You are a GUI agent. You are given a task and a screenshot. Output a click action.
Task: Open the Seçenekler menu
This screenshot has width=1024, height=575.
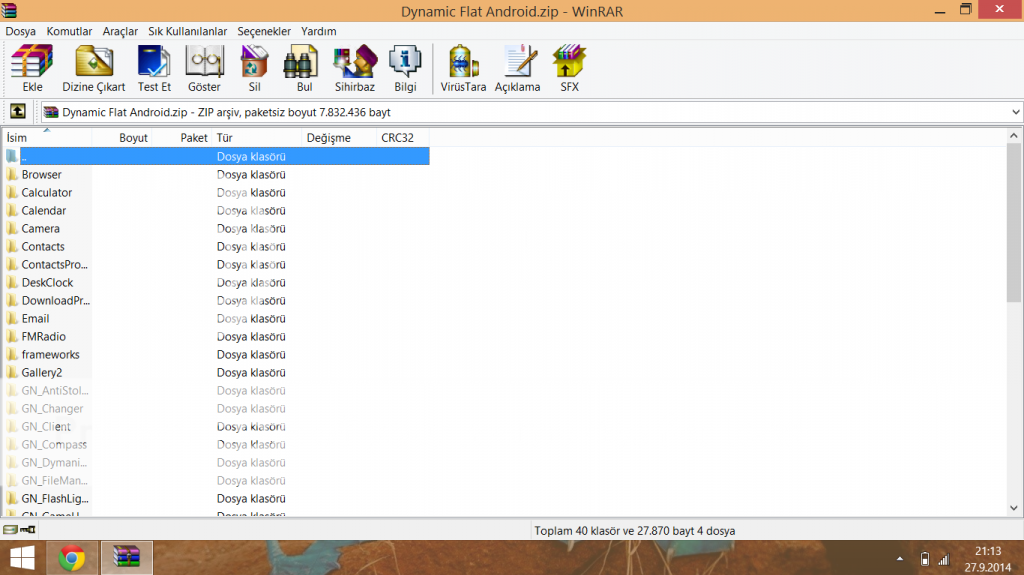[265, 31]
